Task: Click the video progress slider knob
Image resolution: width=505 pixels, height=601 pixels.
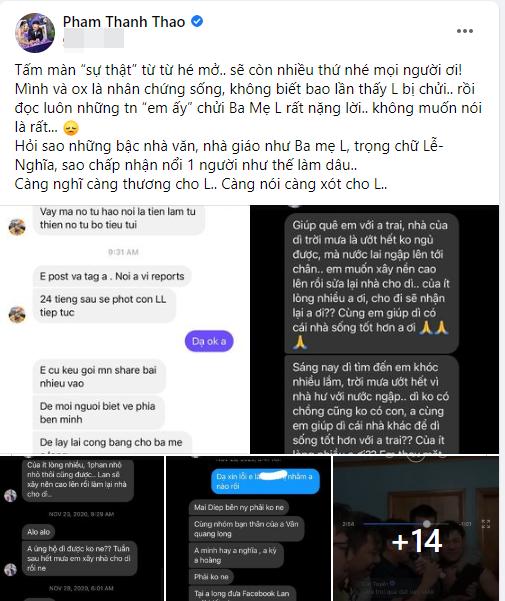Action: [x=426, y=524]
